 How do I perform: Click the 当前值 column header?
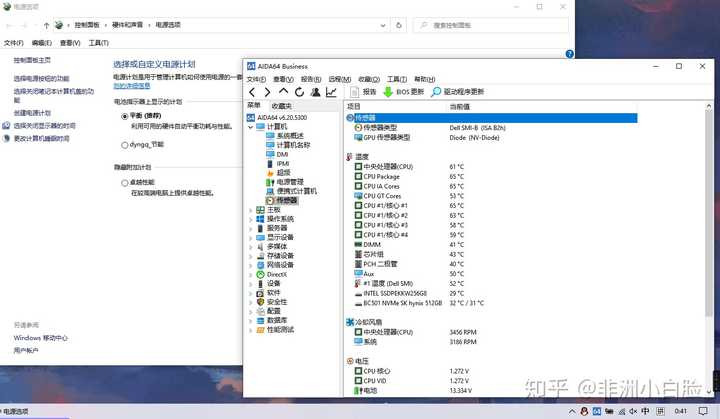coord(459,107)
